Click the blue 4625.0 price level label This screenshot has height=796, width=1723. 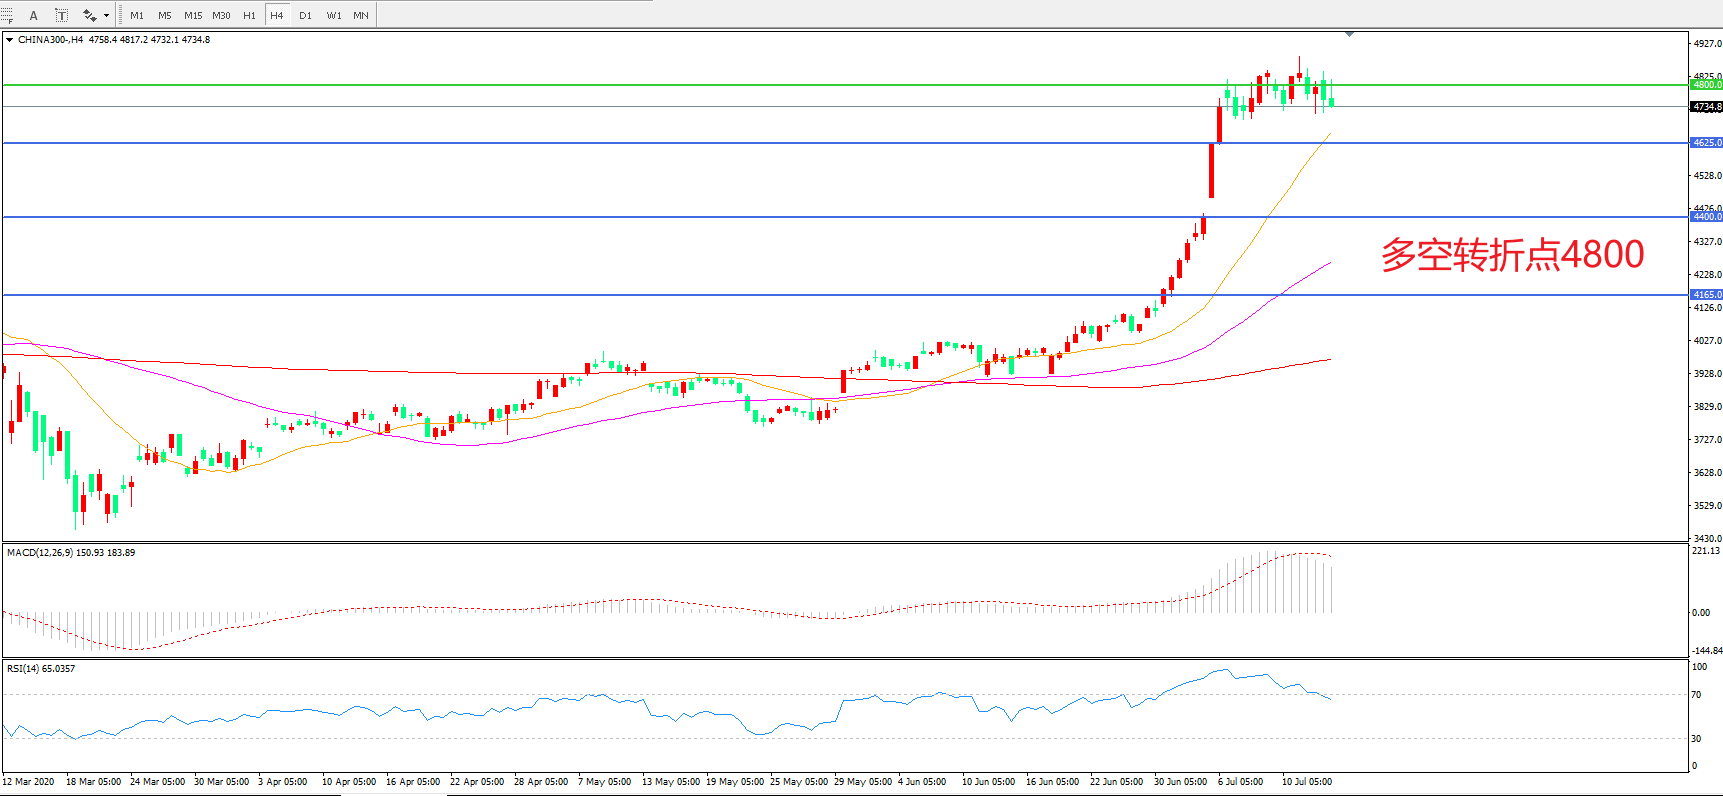(1706, 143)
